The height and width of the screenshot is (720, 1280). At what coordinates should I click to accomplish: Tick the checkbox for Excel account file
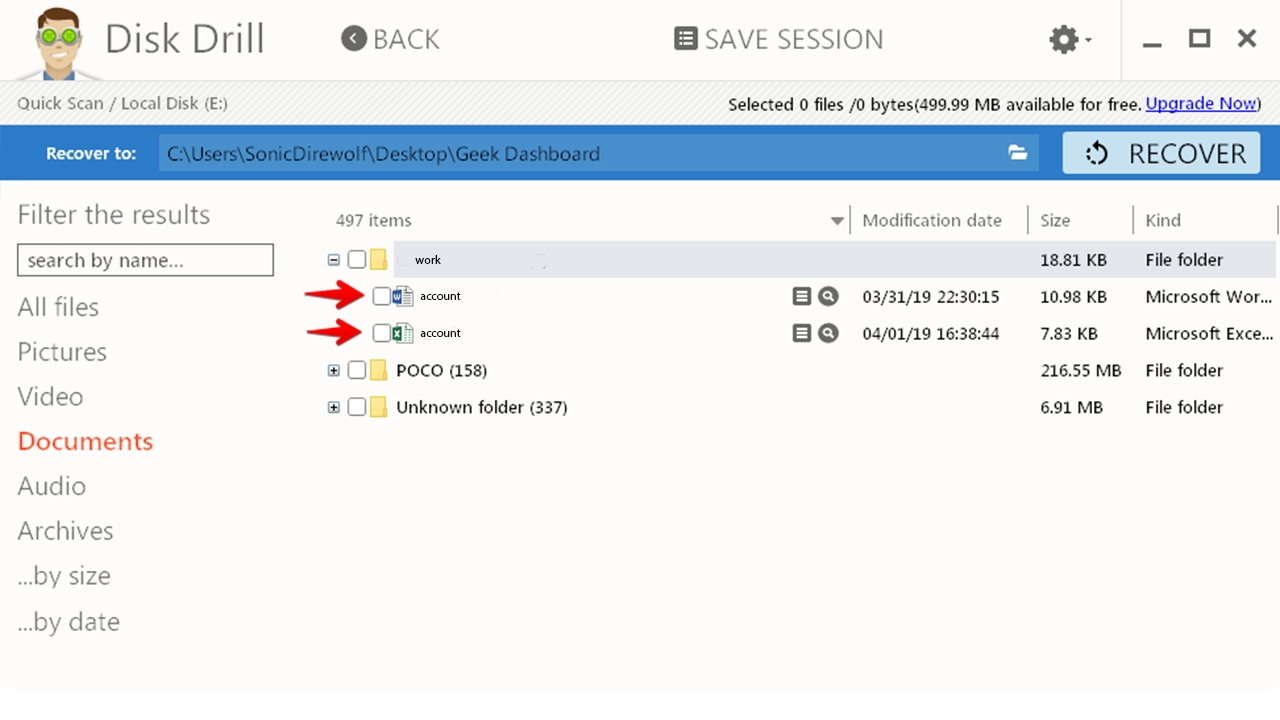click(x=381, y=333)
